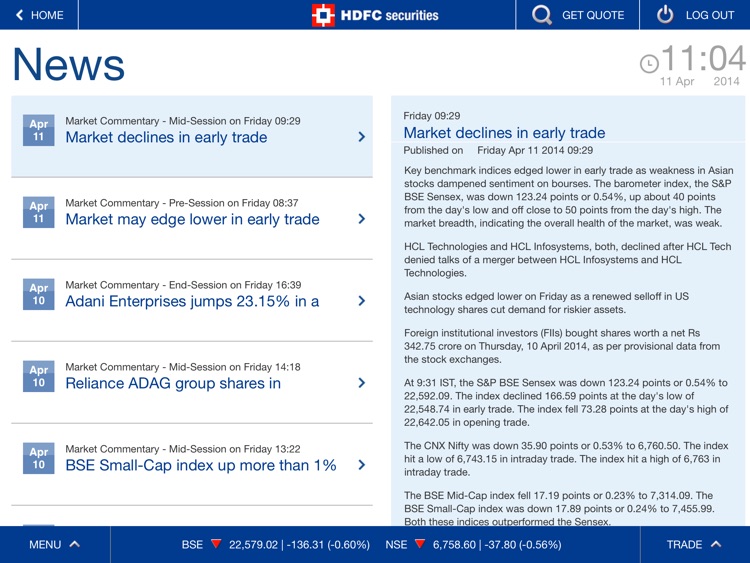The height and width of the screenshot is (563, 750).
Task: Tap the HOME label in the header
Action: point(47,15)
